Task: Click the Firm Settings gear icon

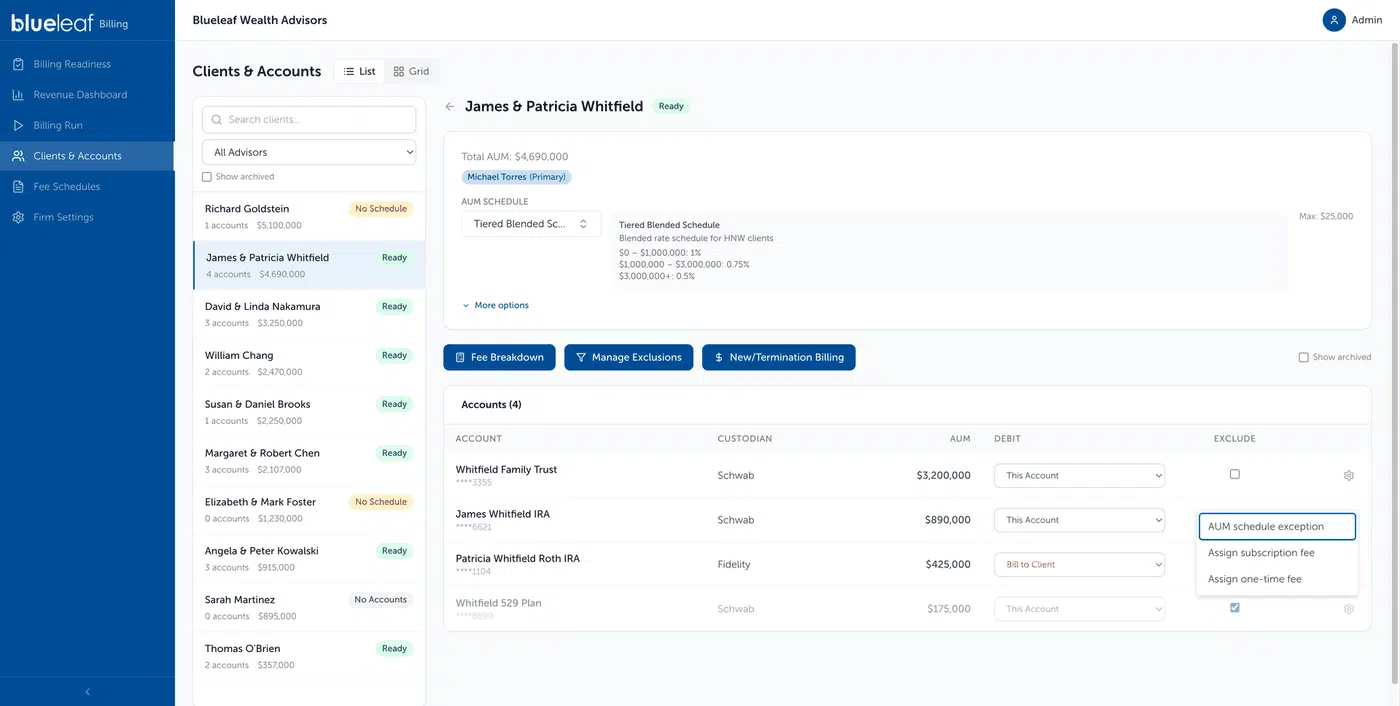Action: [x=18, y=217]
